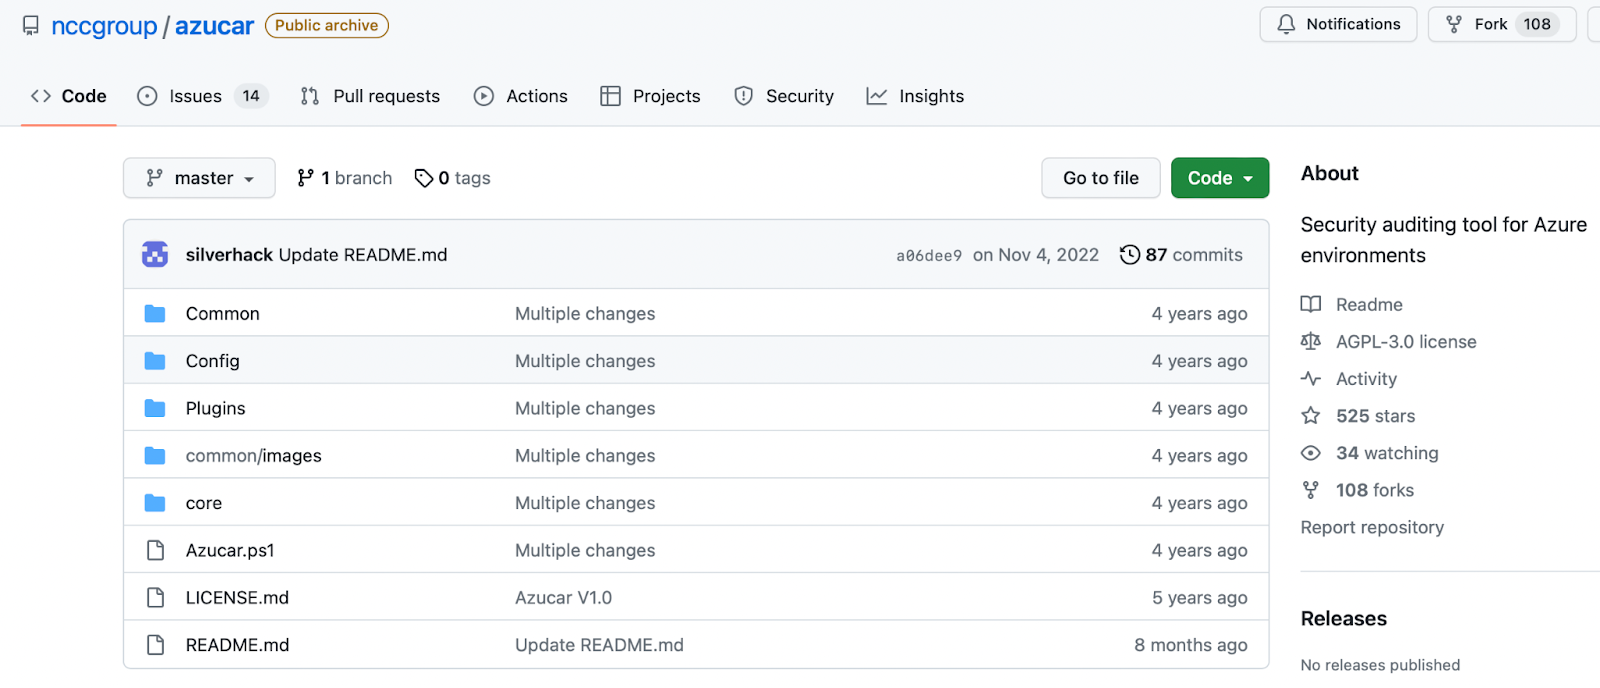Viewport: 1600px width, 688px height.
Task: Click the Public archive badge
Action: (327, 26)
